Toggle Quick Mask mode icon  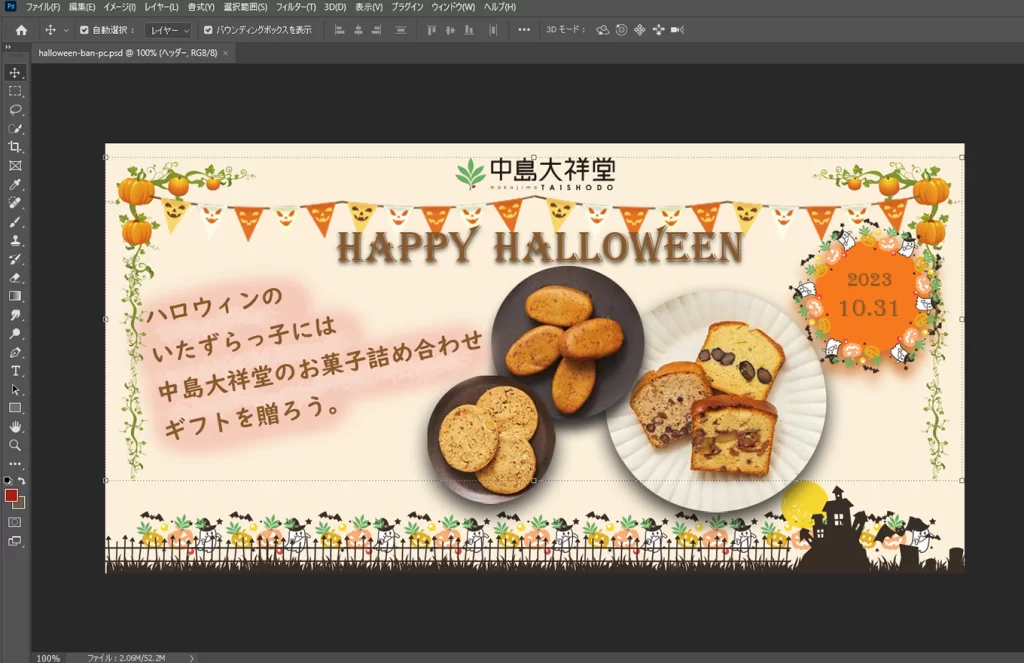pyautogui.click(x=15, y=522)
